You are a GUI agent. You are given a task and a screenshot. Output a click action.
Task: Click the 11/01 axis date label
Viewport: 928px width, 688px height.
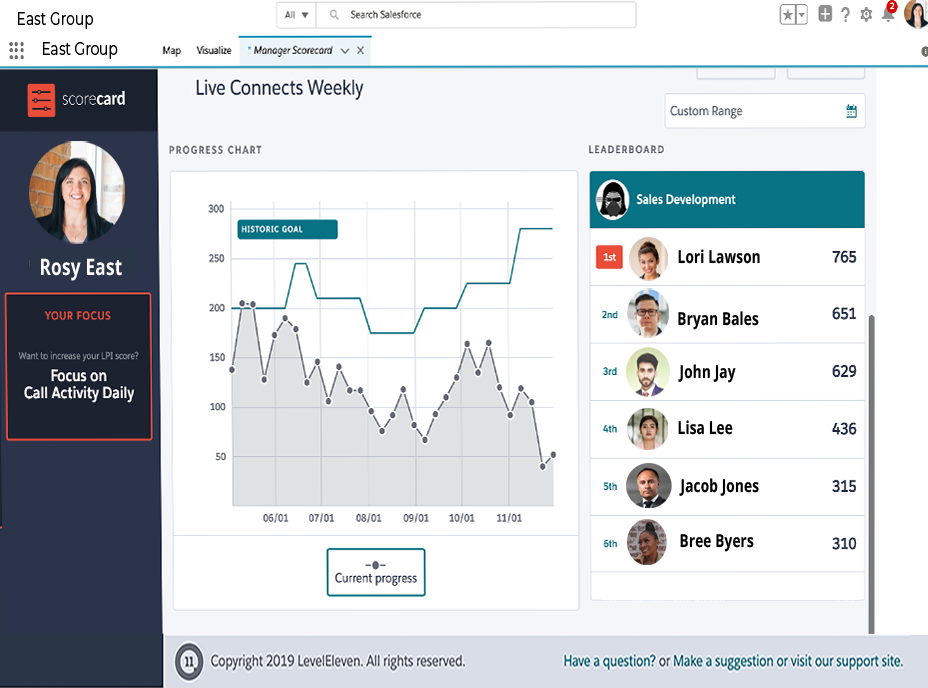click(509, 518)
